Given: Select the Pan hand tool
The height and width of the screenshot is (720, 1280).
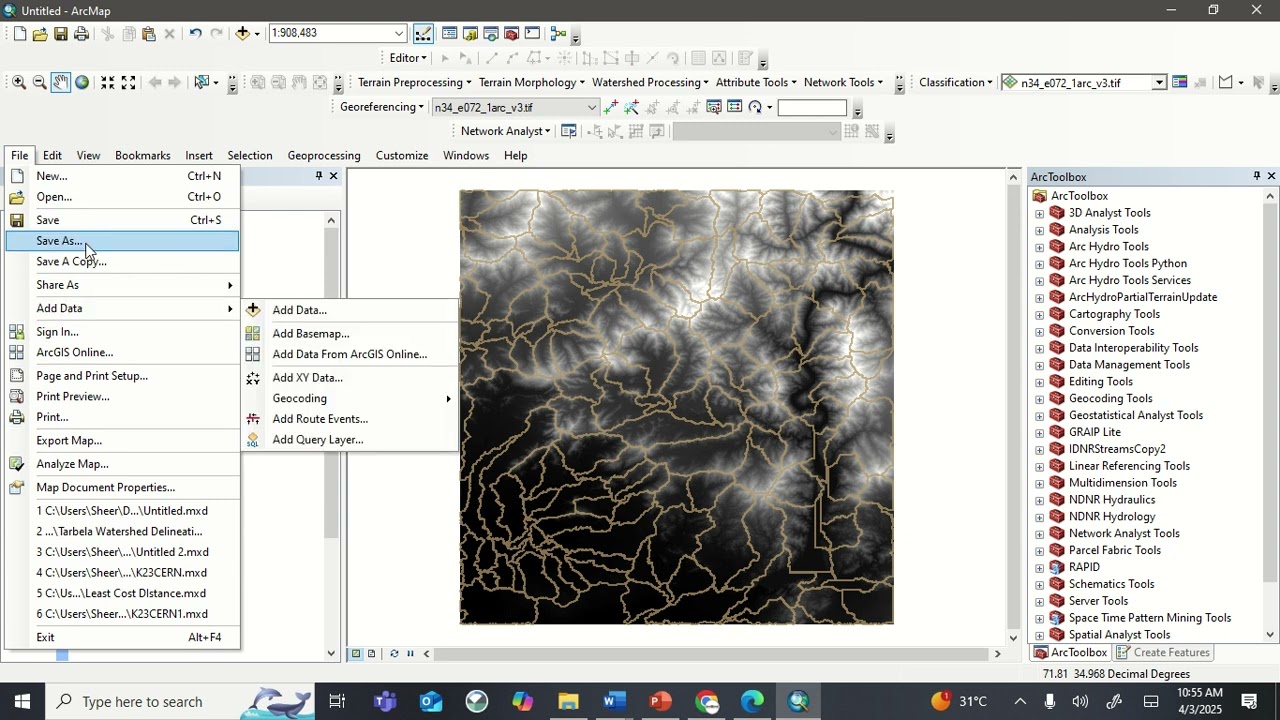Looking at the screenshot, I should (61, 82).
